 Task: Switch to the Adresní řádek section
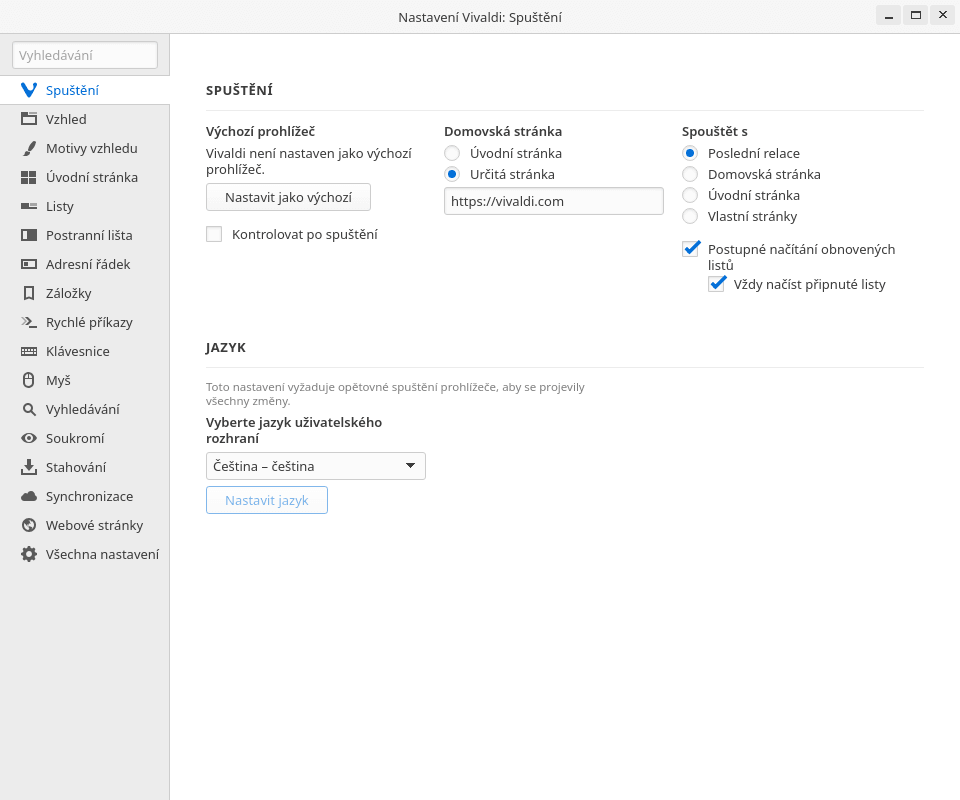tap(87, 264)
